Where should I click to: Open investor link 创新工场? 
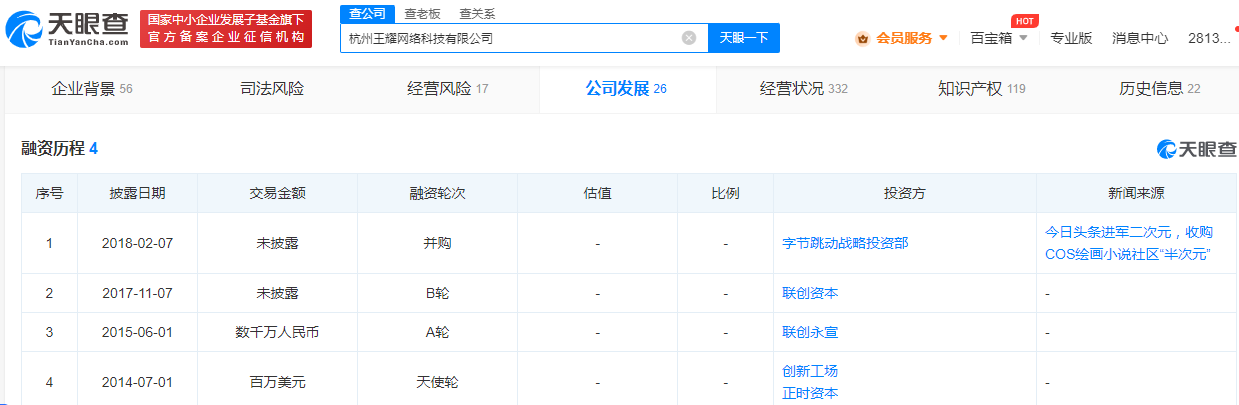(810, 371)
